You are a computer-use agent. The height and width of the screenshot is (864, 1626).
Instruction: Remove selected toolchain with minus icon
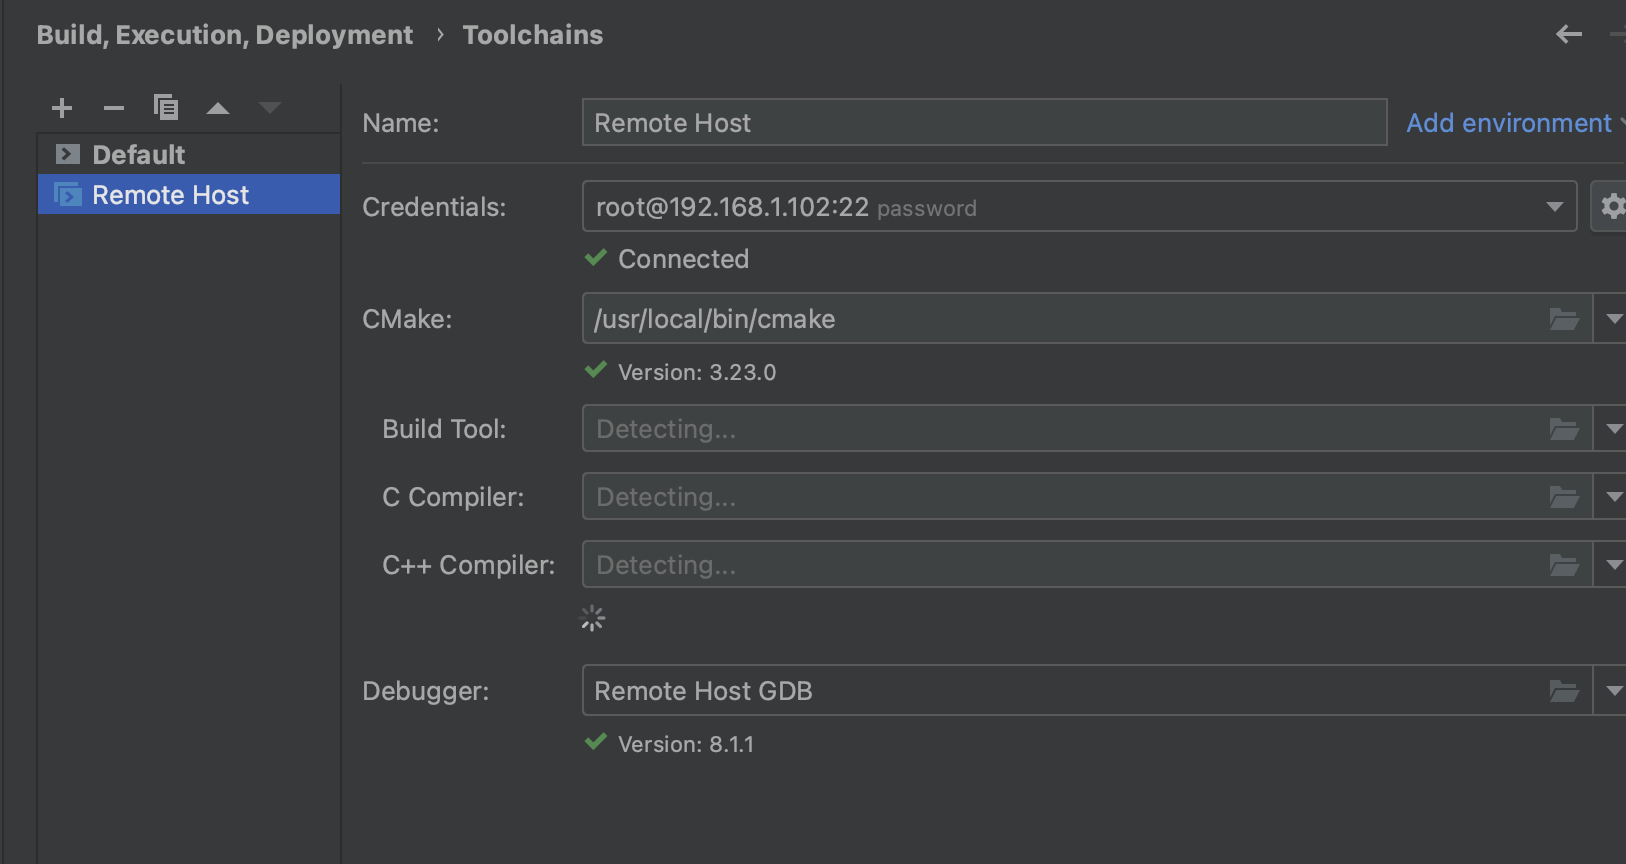pos(114,107)
